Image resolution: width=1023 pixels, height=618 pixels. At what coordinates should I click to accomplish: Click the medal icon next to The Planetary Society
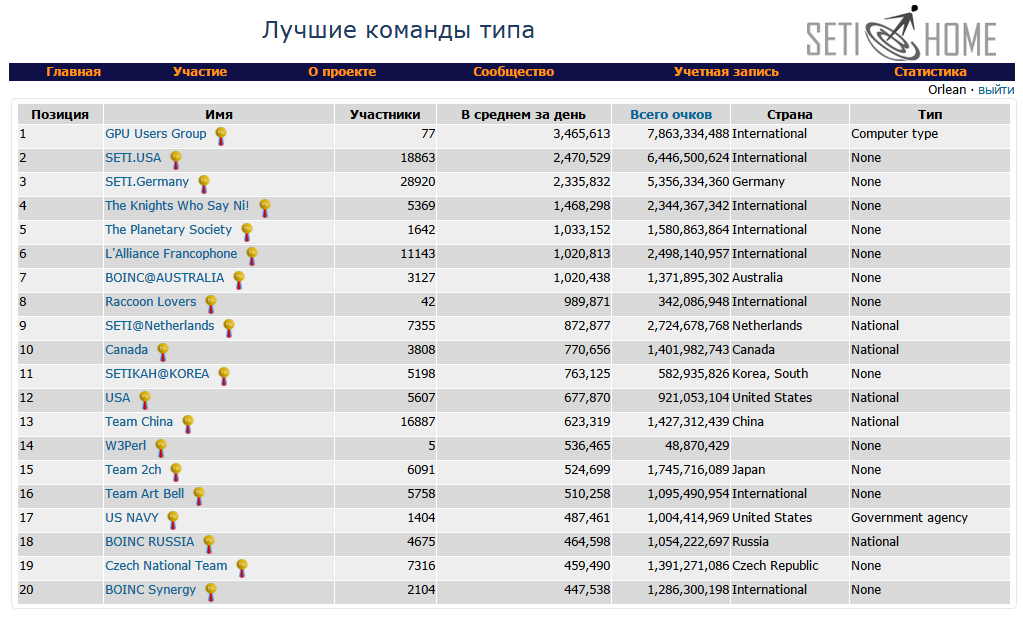[x=247, y=232]
